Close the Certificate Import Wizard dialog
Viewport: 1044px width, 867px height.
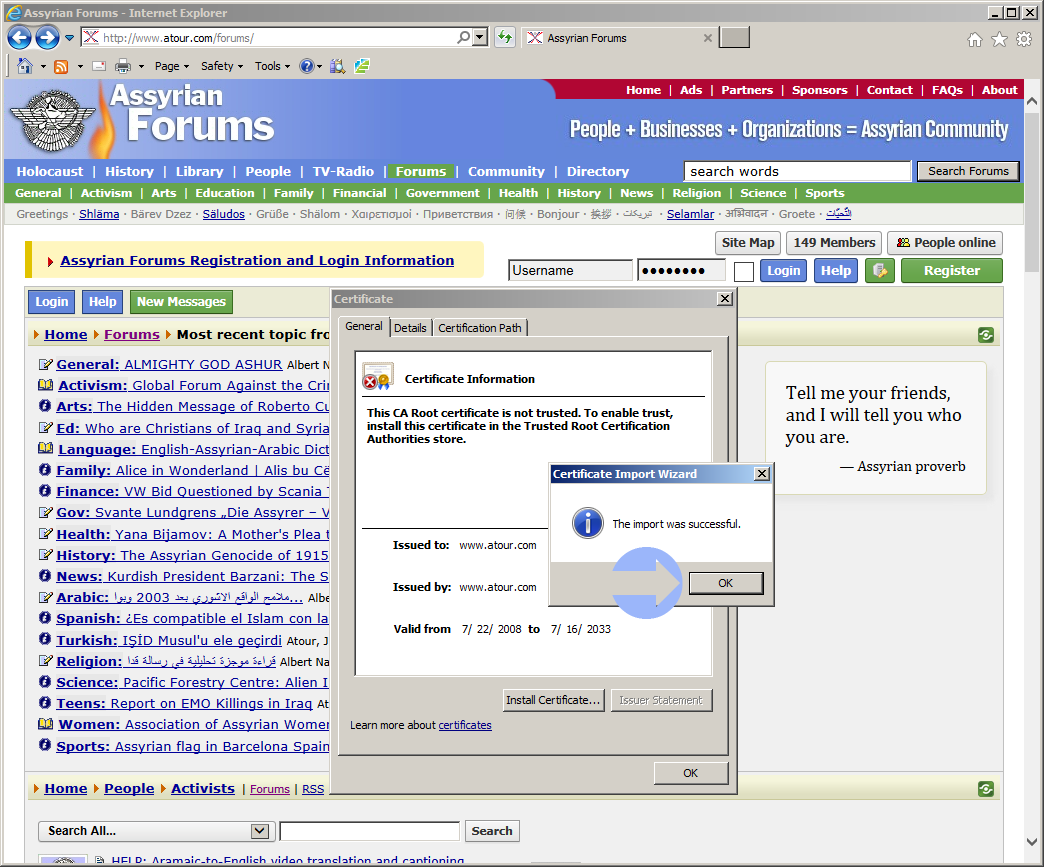[762, 473]
